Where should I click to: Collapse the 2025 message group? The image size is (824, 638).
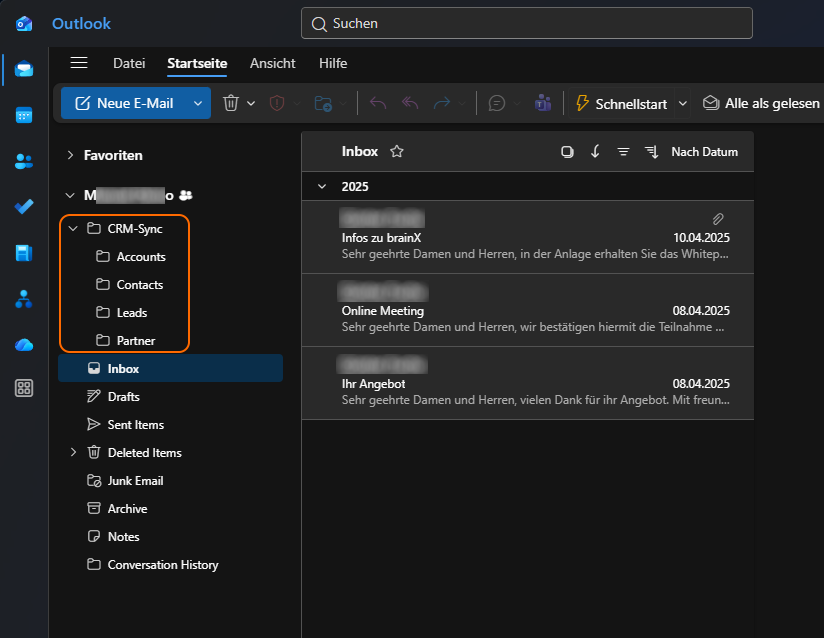[x=322, y=187]
